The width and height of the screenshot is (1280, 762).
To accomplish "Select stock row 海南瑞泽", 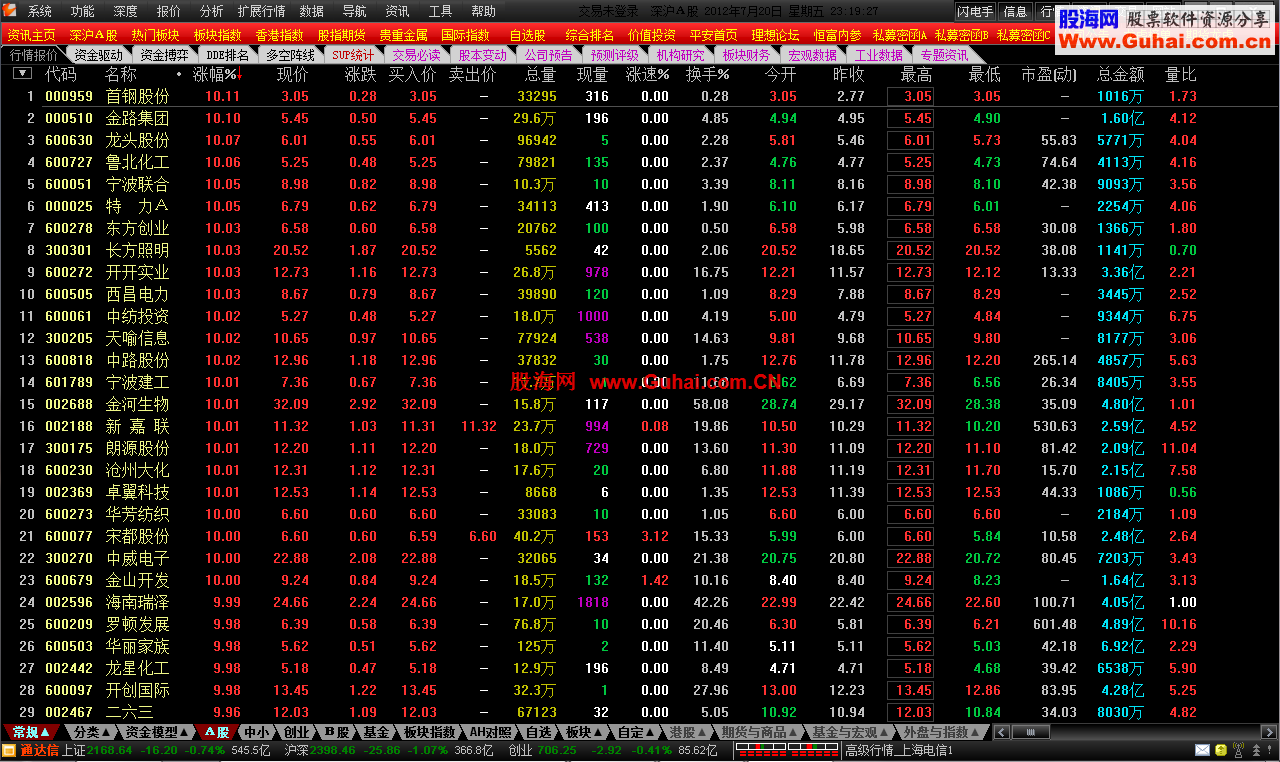I will pyautogui.click(x=640, y=602).
